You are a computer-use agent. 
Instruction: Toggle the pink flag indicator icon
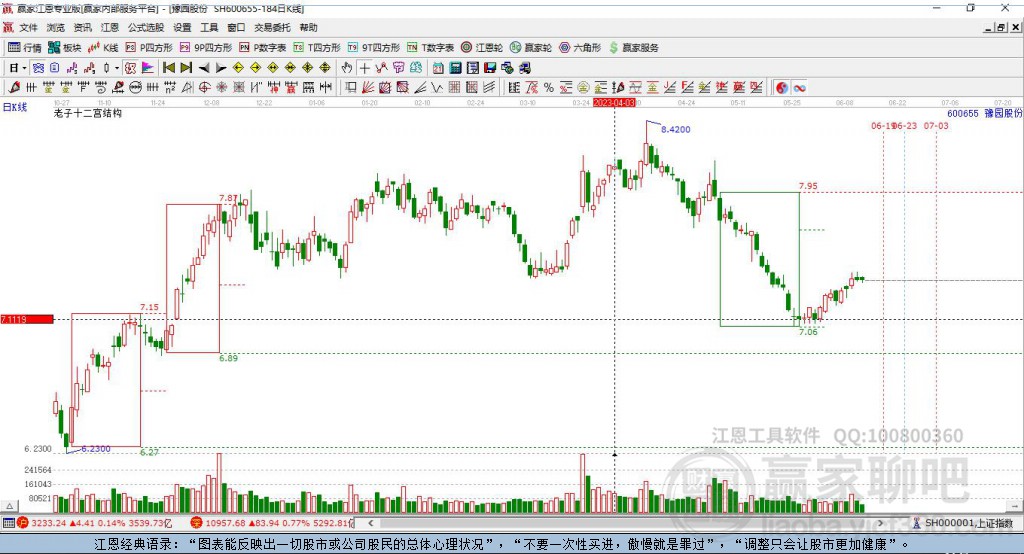148,68
